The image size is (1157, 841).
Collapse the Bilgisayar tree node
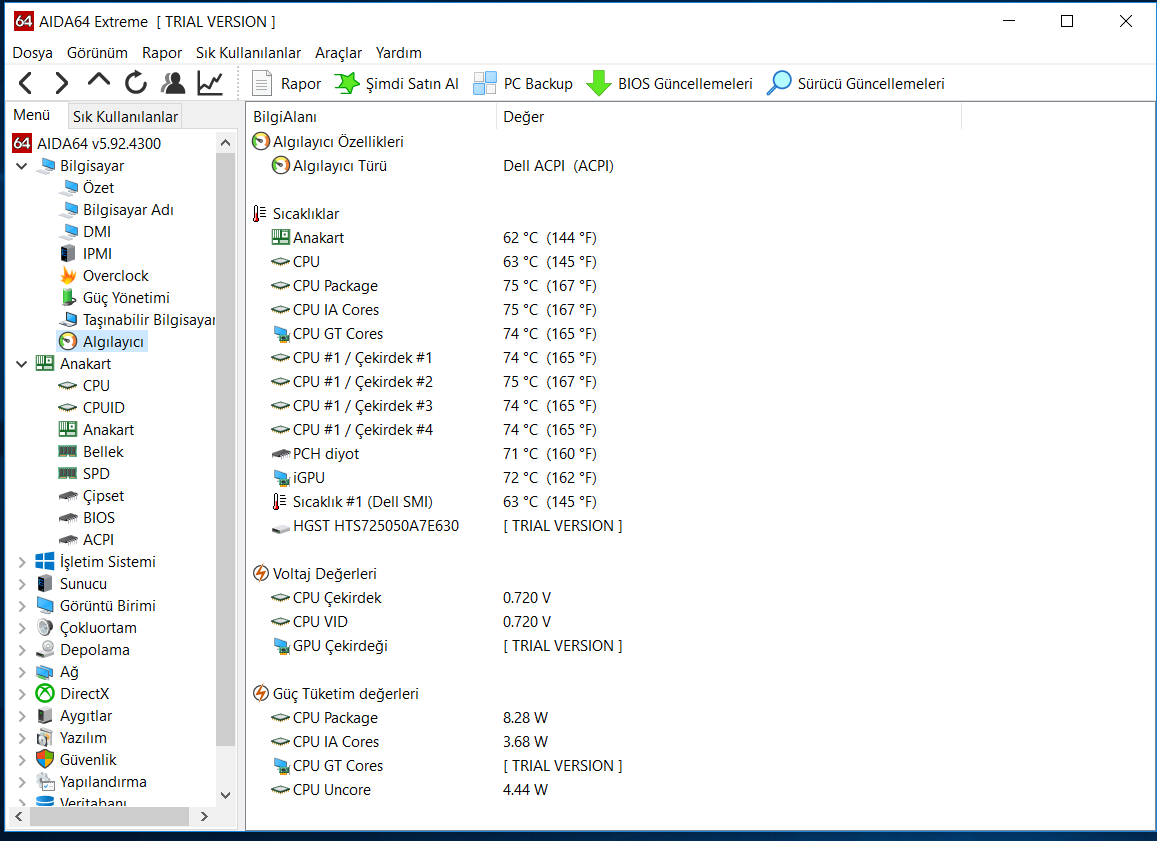point(22,166)
